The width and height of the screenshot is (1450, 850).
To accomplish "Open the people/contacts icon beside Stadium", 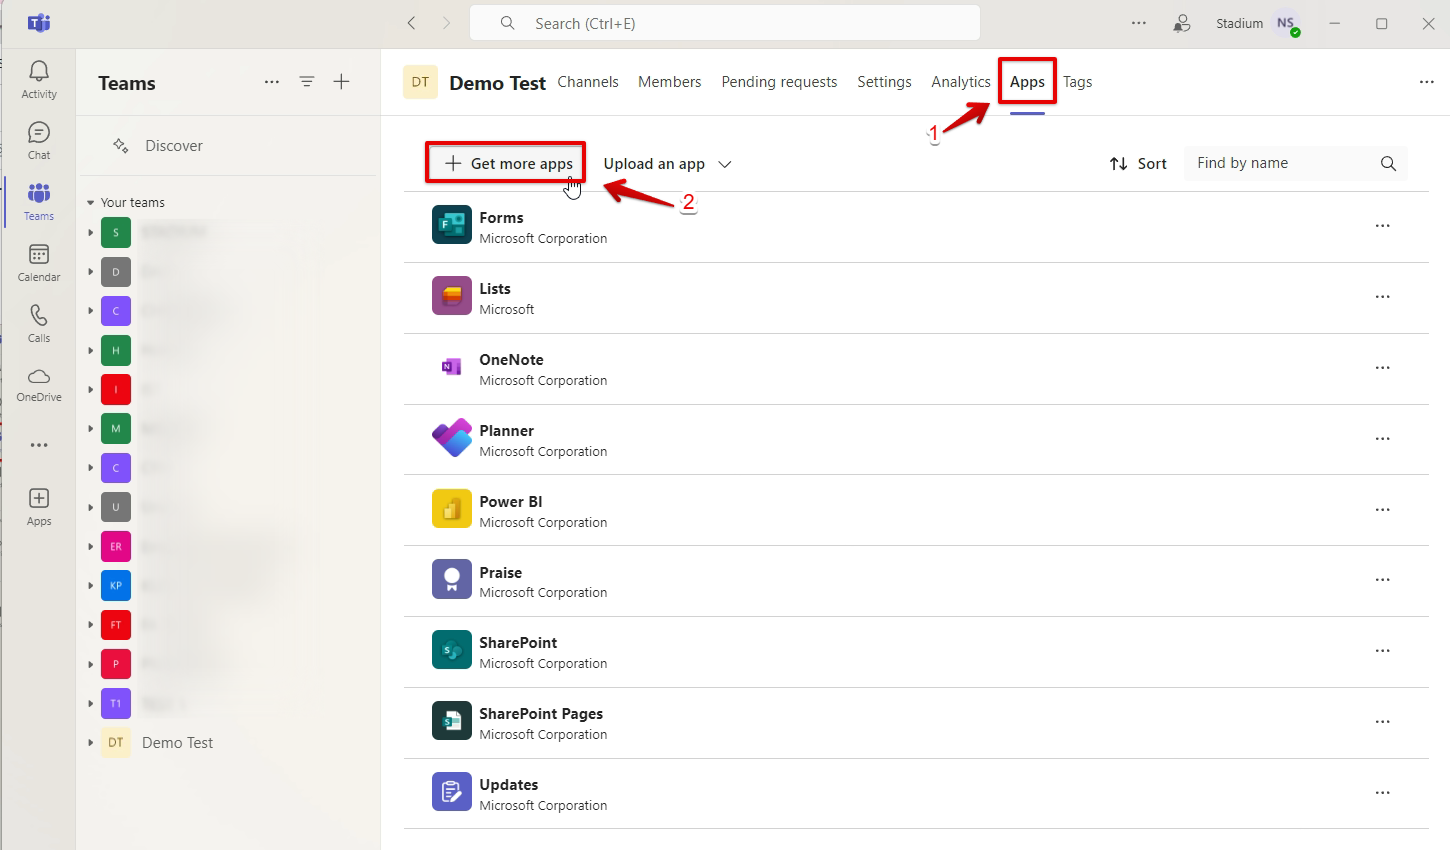I will click(1182, 23).
